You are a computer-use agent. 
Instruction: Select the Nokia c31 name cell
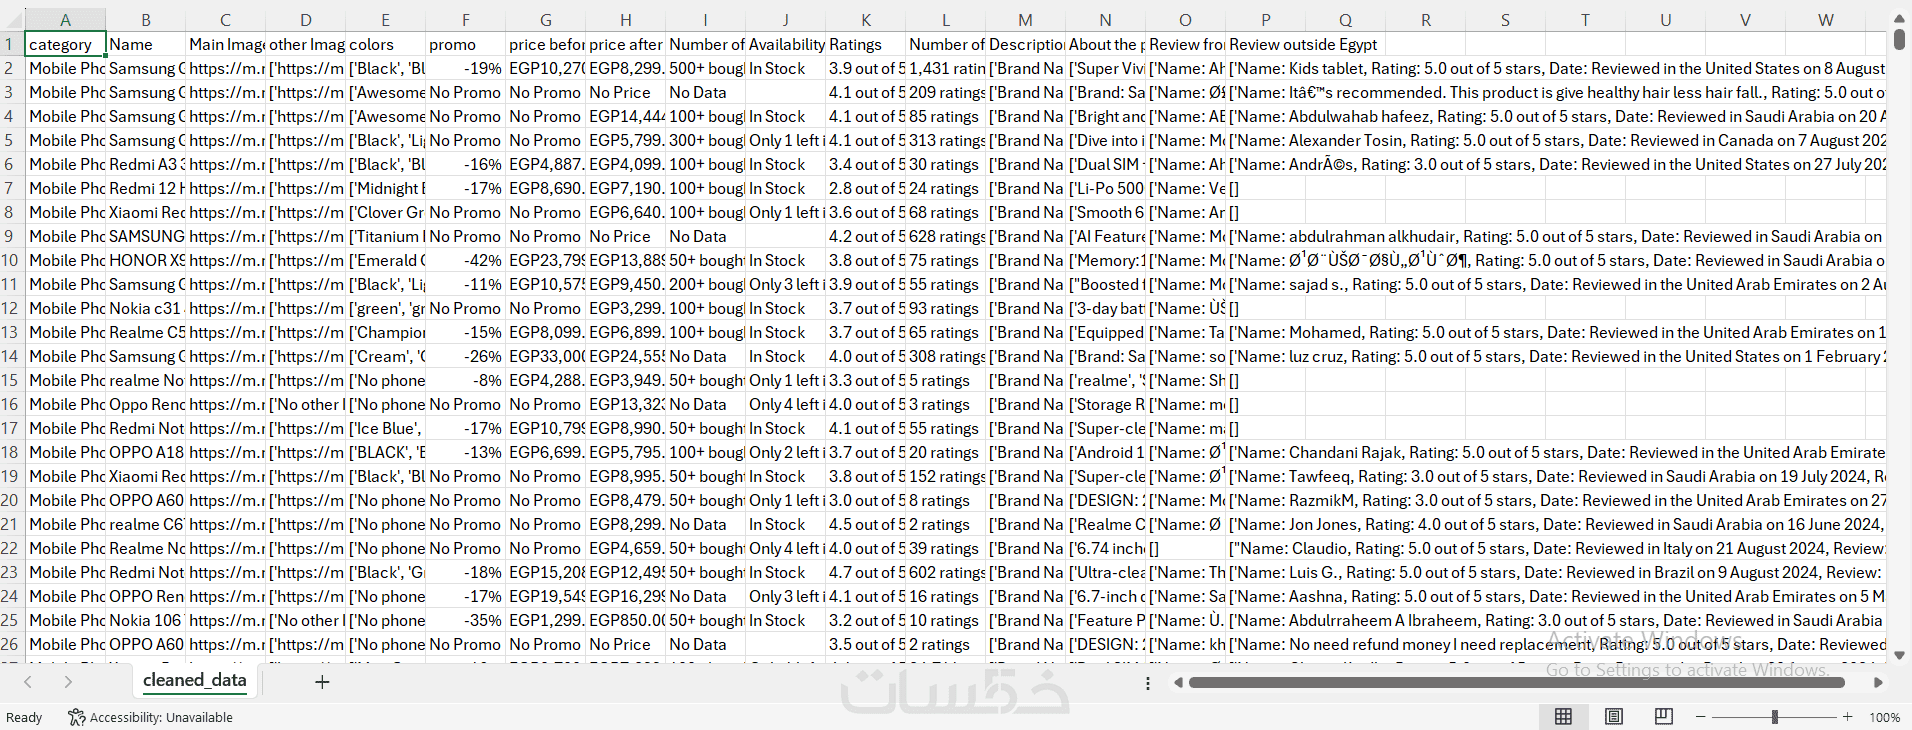[x=145, y=308]
